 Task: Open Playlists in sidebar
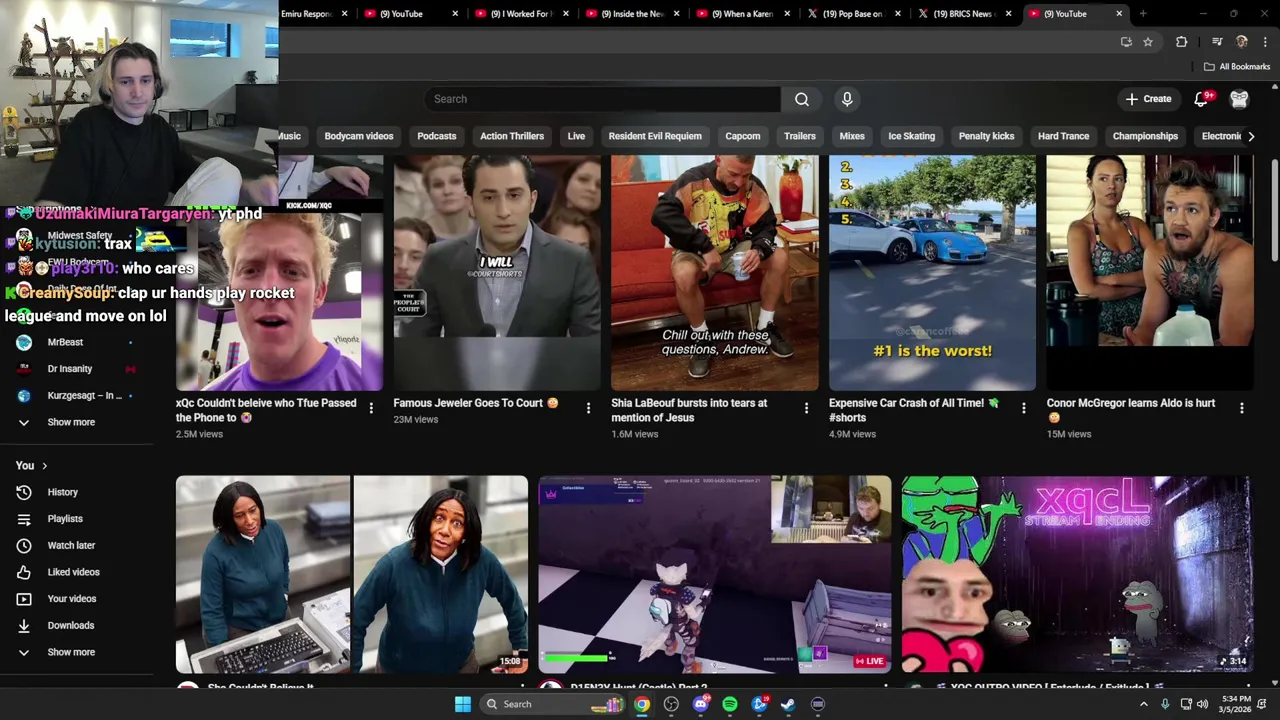(65, 519)
